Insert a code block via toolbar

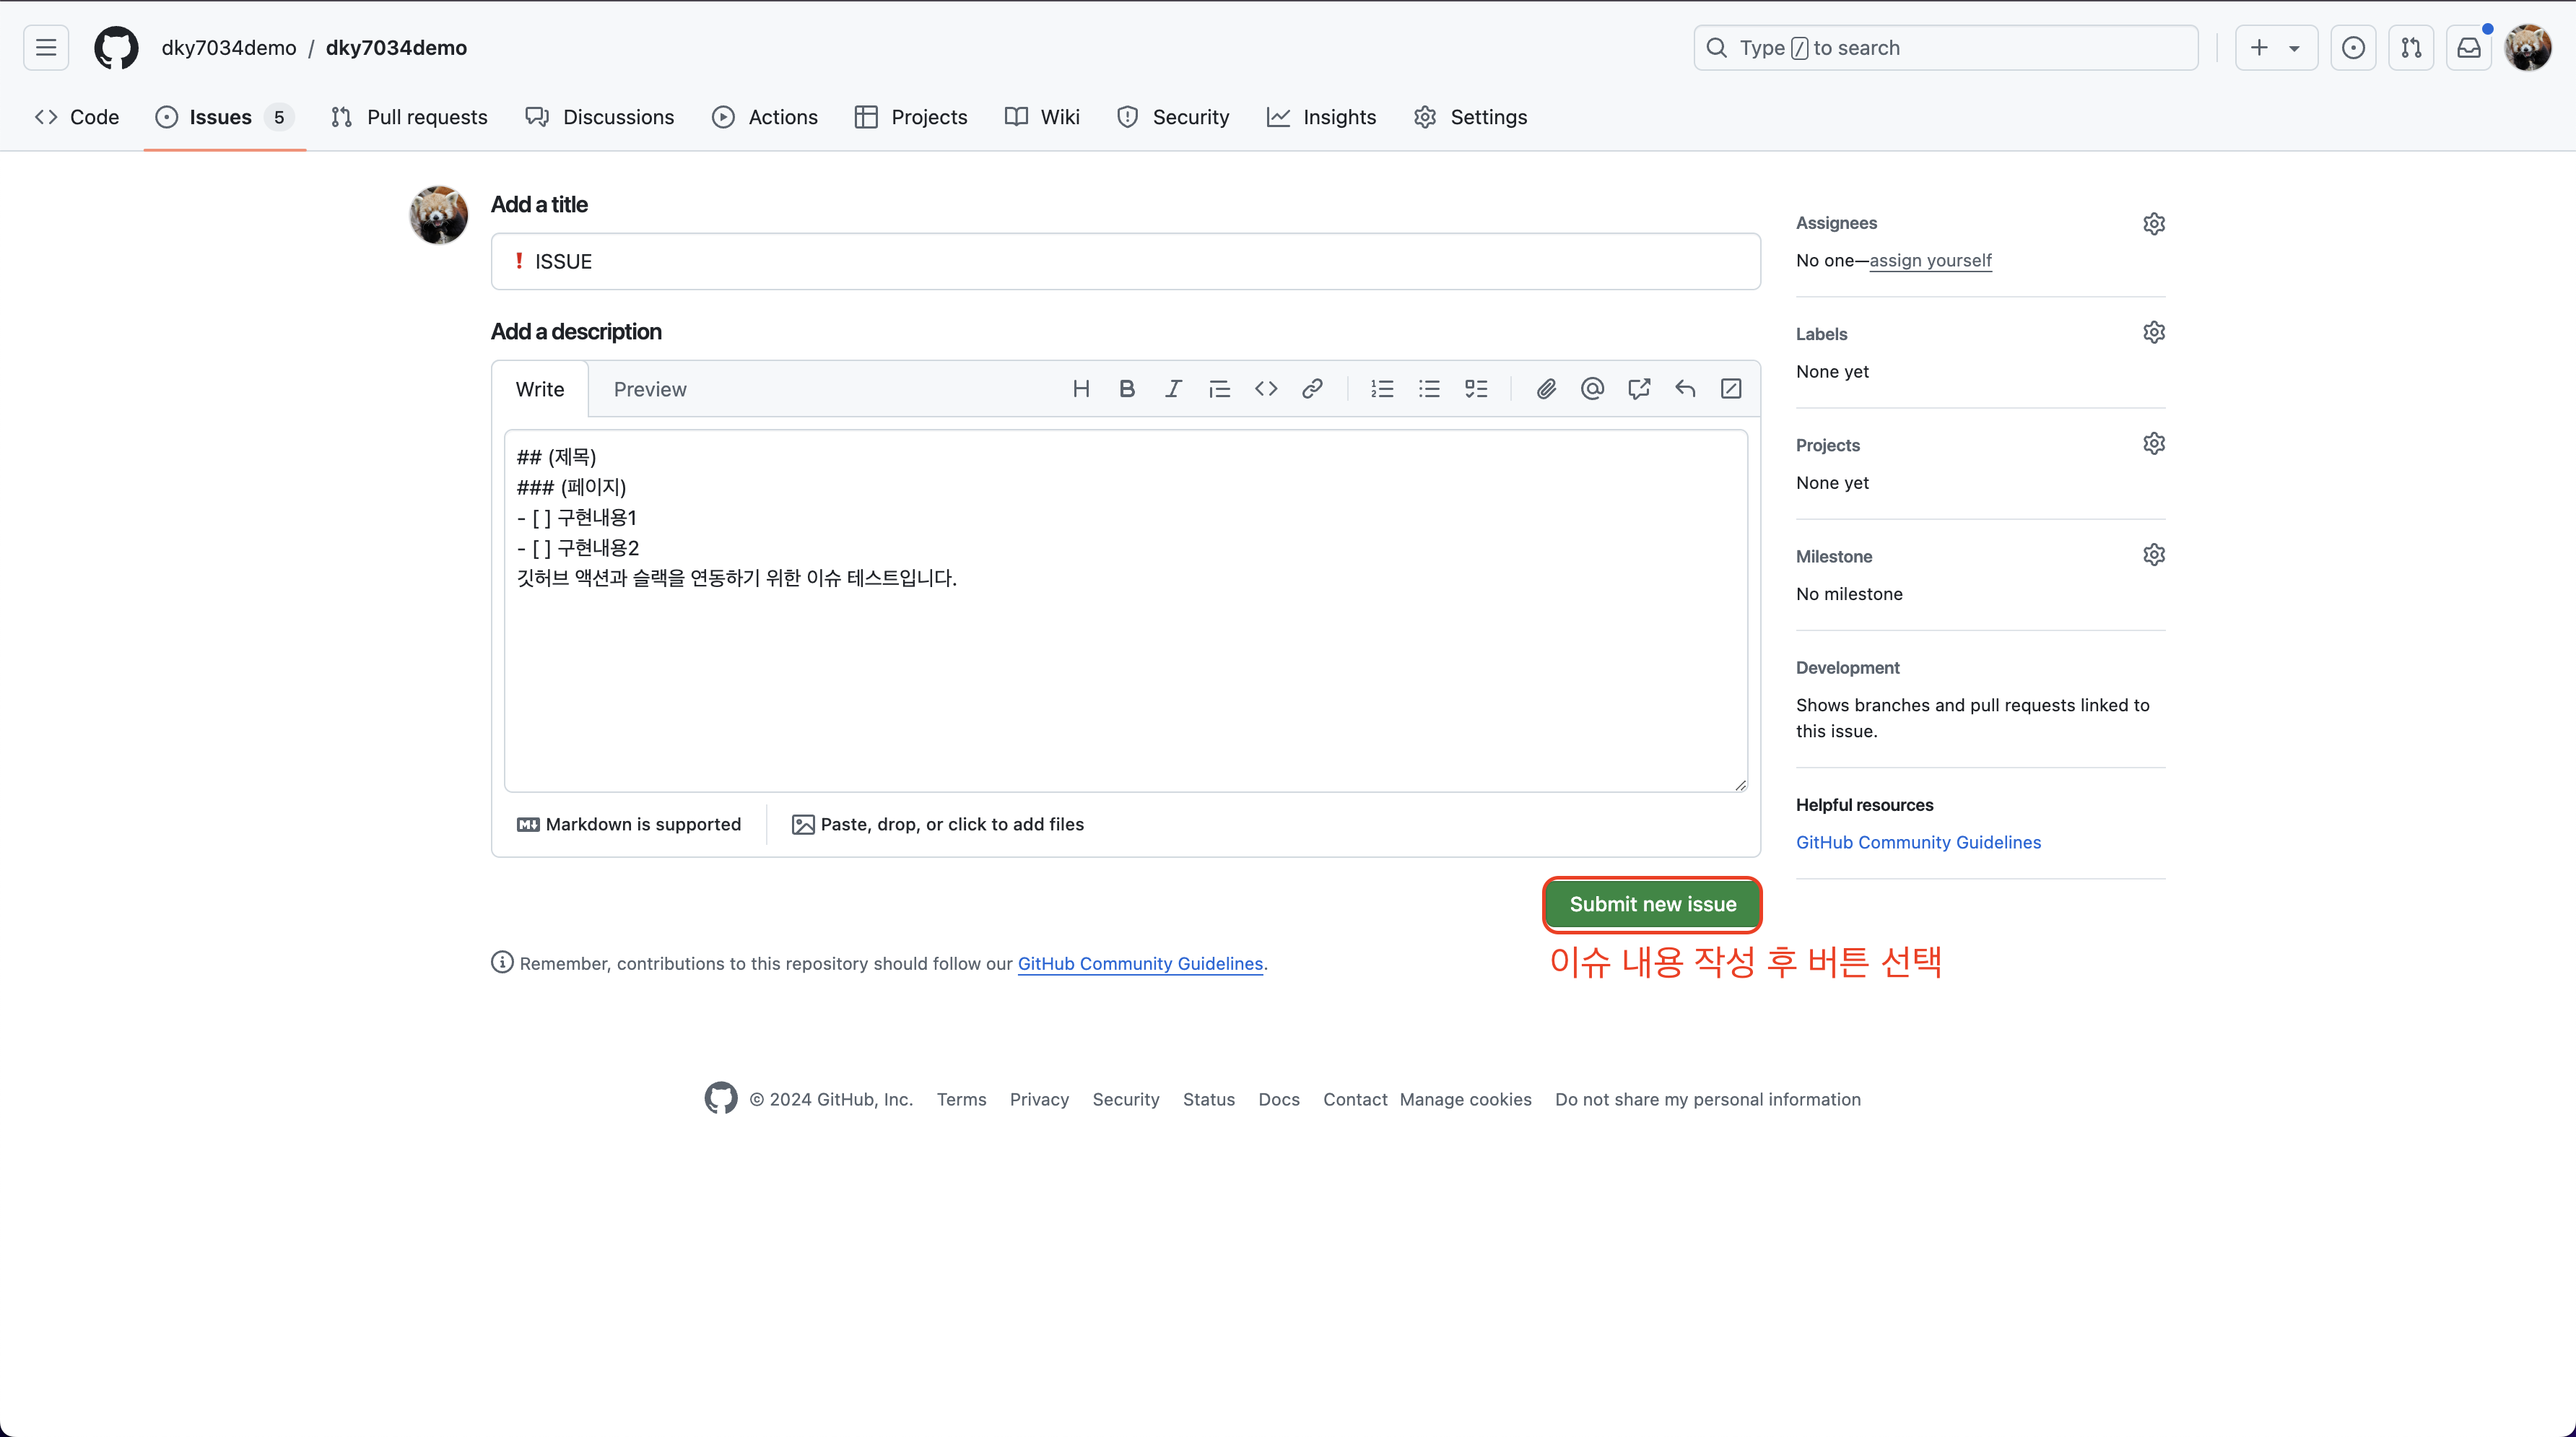click(1266, 389)
